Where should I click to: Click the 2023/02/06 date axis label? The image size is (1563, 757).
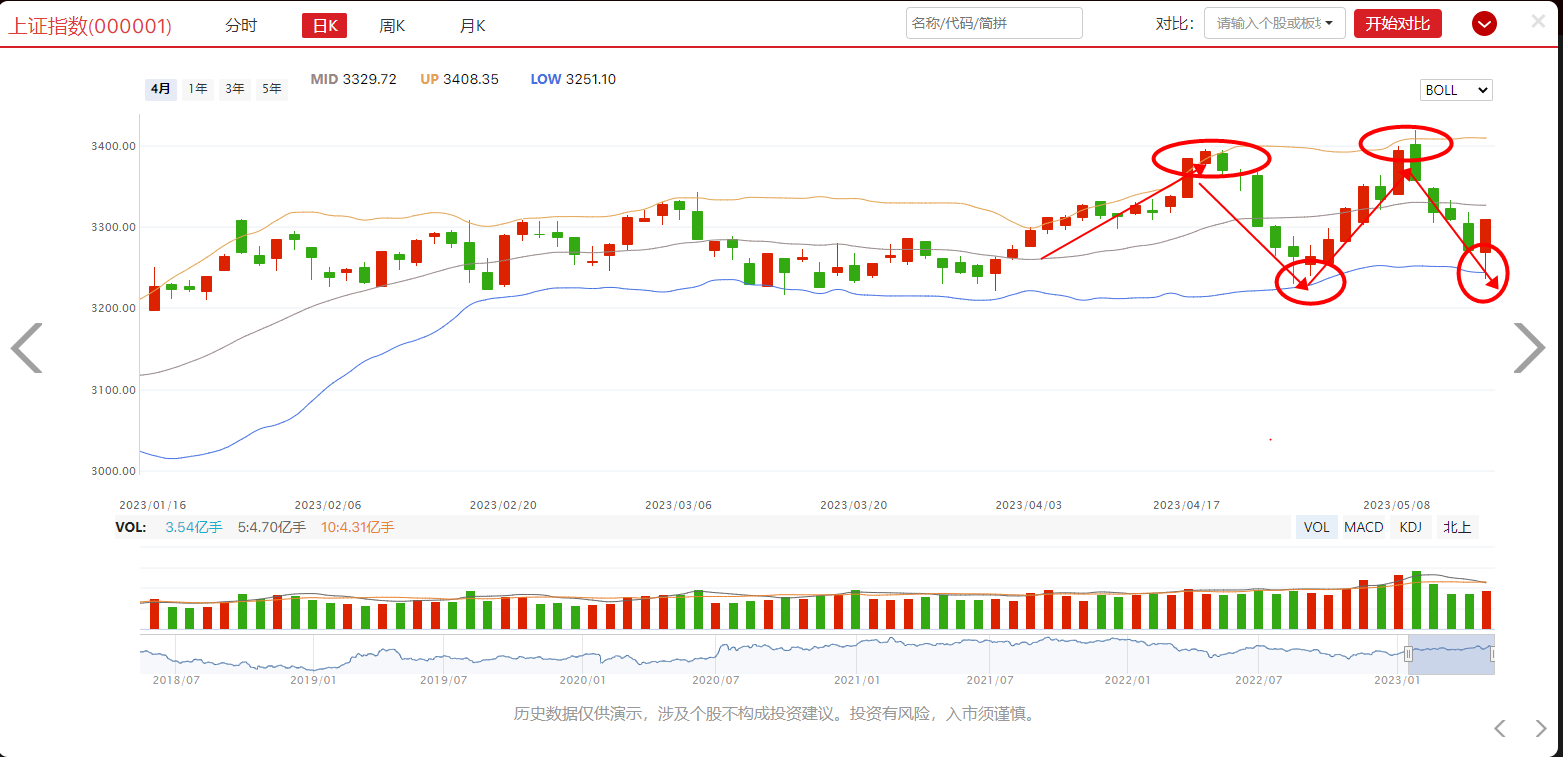pyautogui.click(x=328, y=505)
